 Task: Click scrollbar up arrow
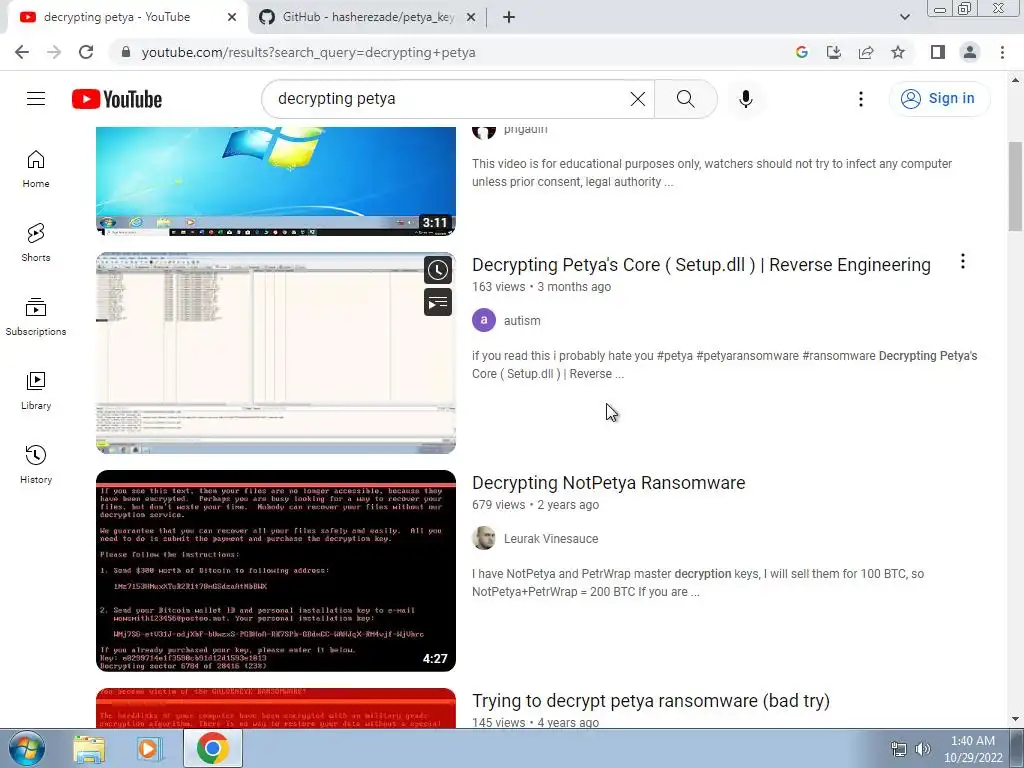[x=1015, y=80]
